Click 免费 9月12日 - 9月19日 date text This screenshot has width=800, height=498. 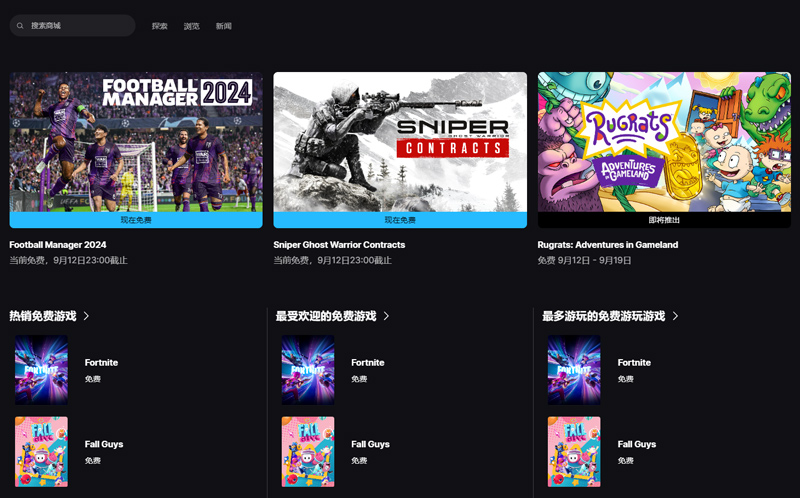(x=584, y=260)
